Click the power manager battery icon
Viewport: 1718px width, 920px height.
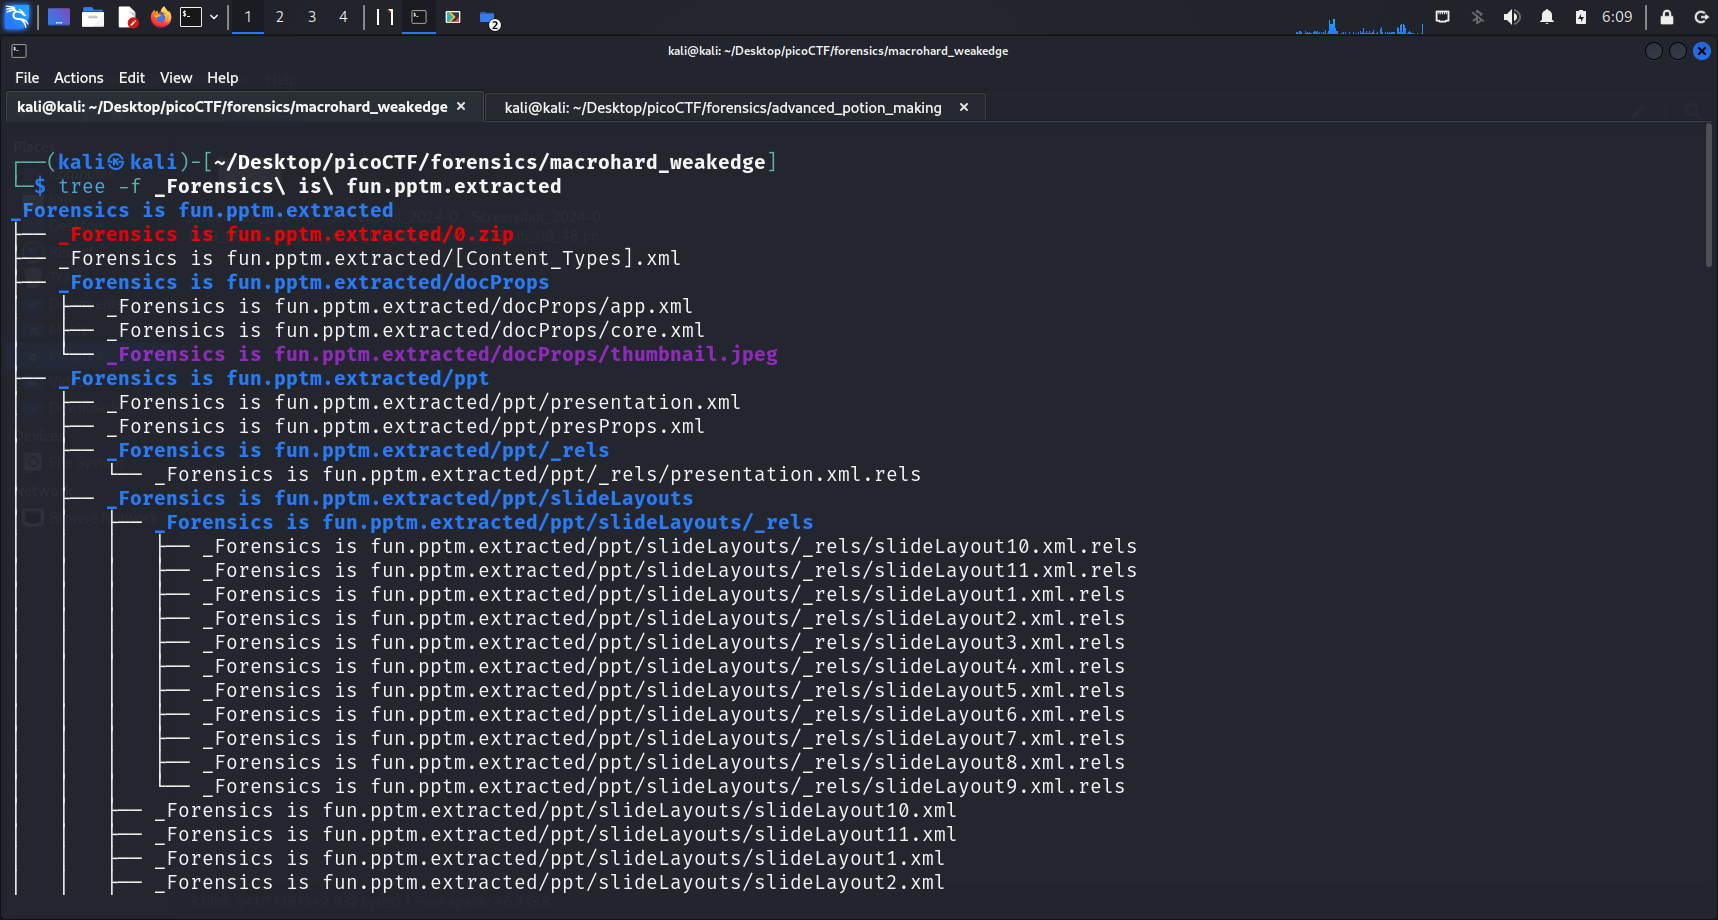1581,17
